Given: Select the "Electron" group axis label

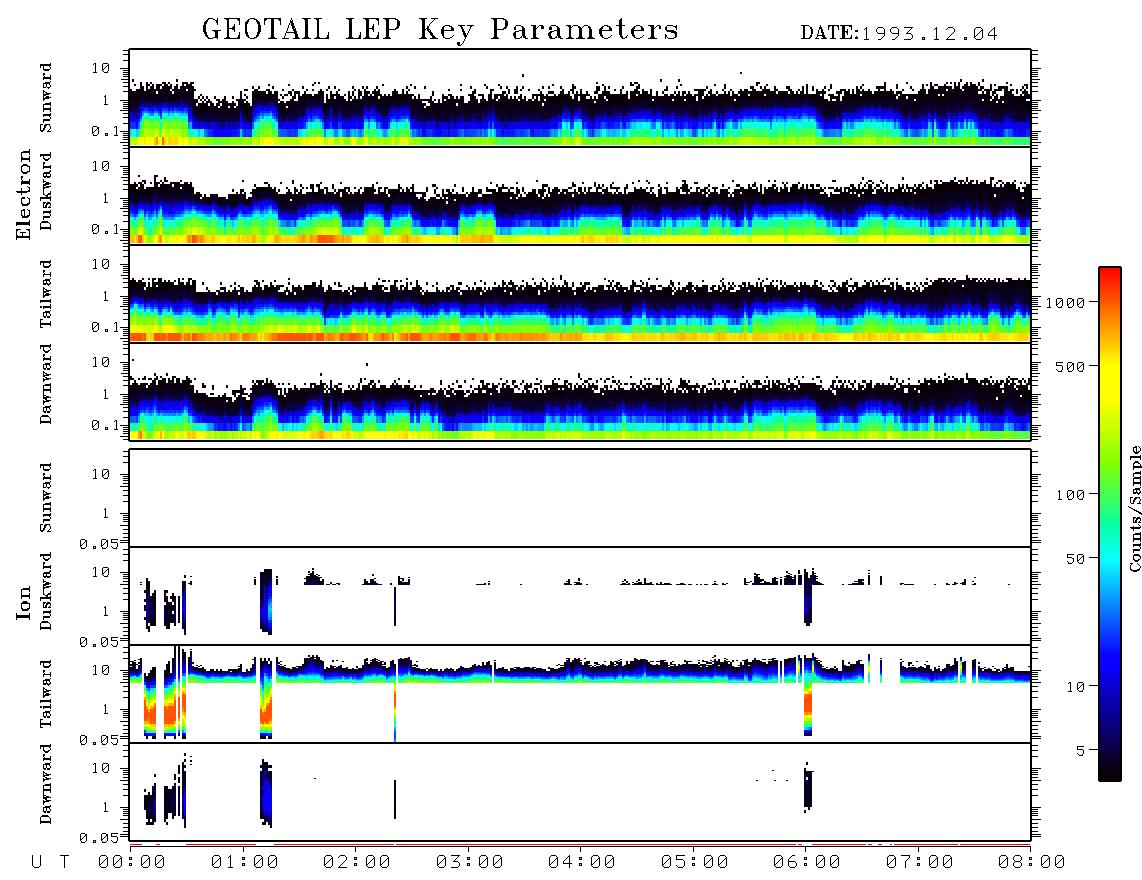Looking at the screenshot, I should (x=23, y=194).
